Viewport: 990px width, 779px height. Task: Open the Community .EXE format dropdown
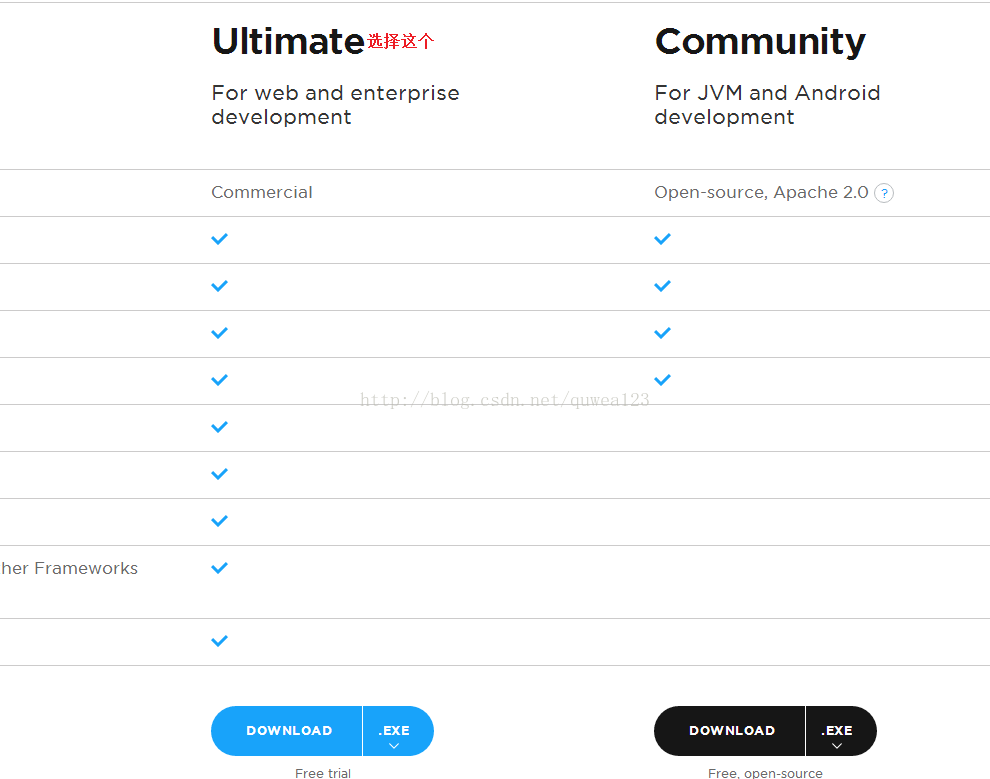tap(841, 730)
